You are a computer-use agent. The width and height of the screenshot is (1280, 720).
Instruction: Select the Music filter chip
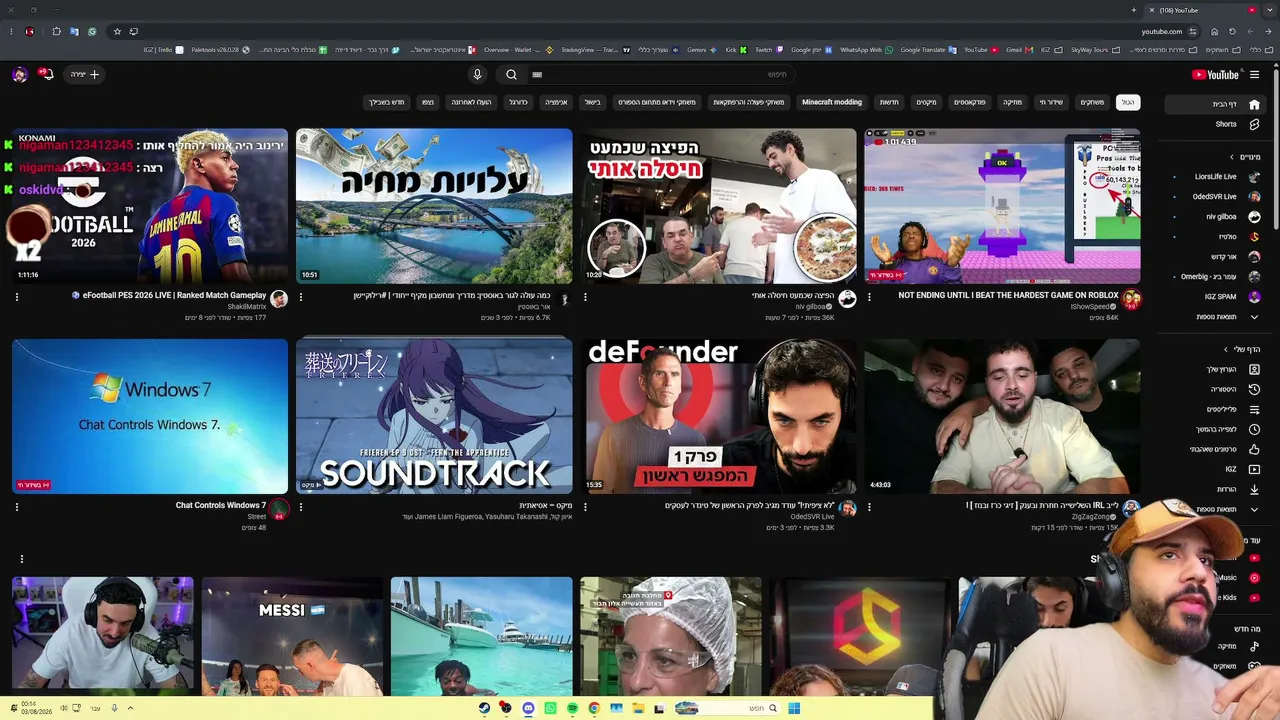[1013, 102]
